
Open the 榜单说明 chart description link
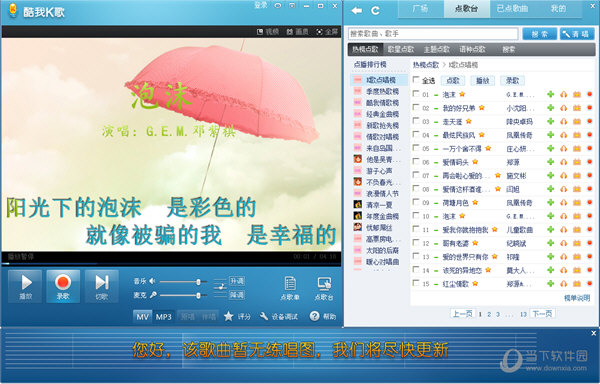(x=577, y=298)
